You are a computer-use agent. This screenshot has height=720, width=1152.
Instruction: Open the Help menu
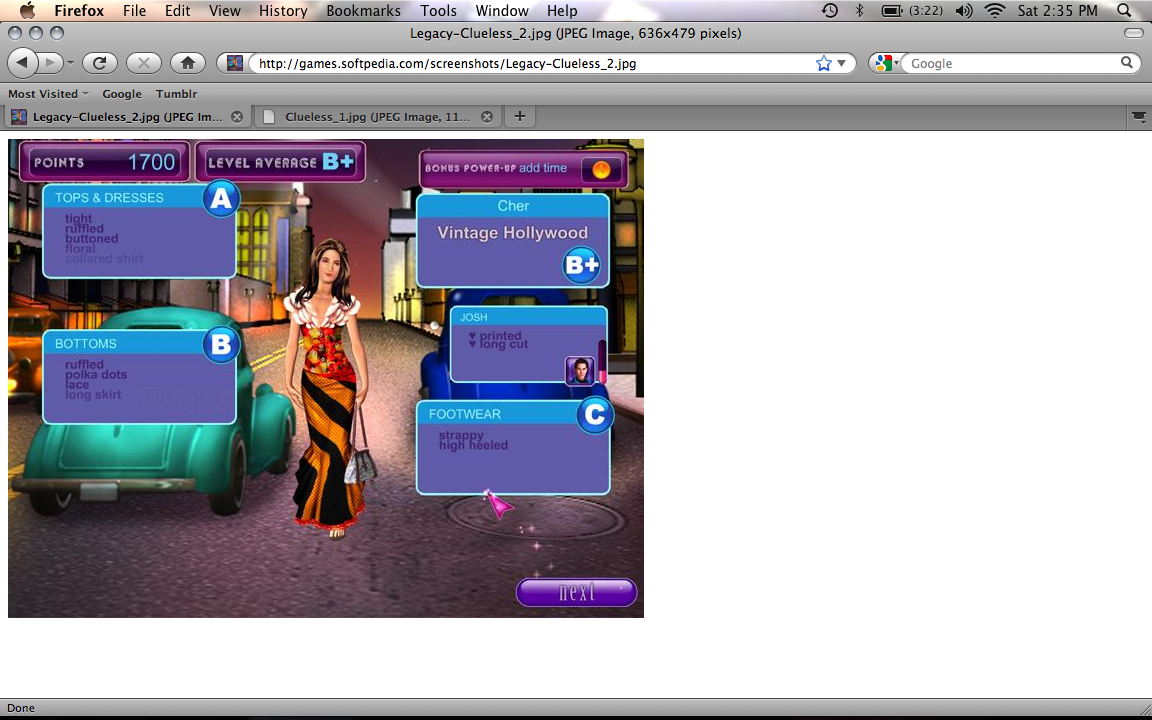(562, 11)
